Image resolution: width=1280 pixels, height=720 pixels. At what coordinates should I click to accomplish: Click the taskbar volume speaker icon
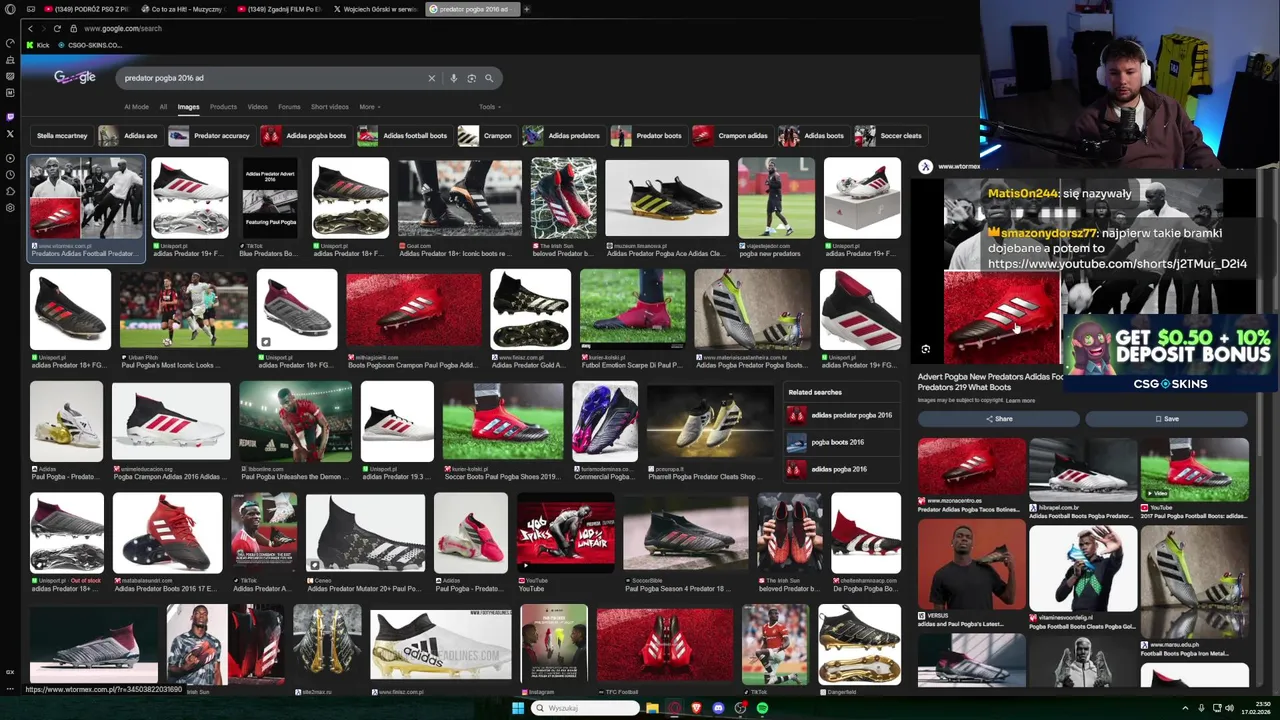click(1229, 708)
